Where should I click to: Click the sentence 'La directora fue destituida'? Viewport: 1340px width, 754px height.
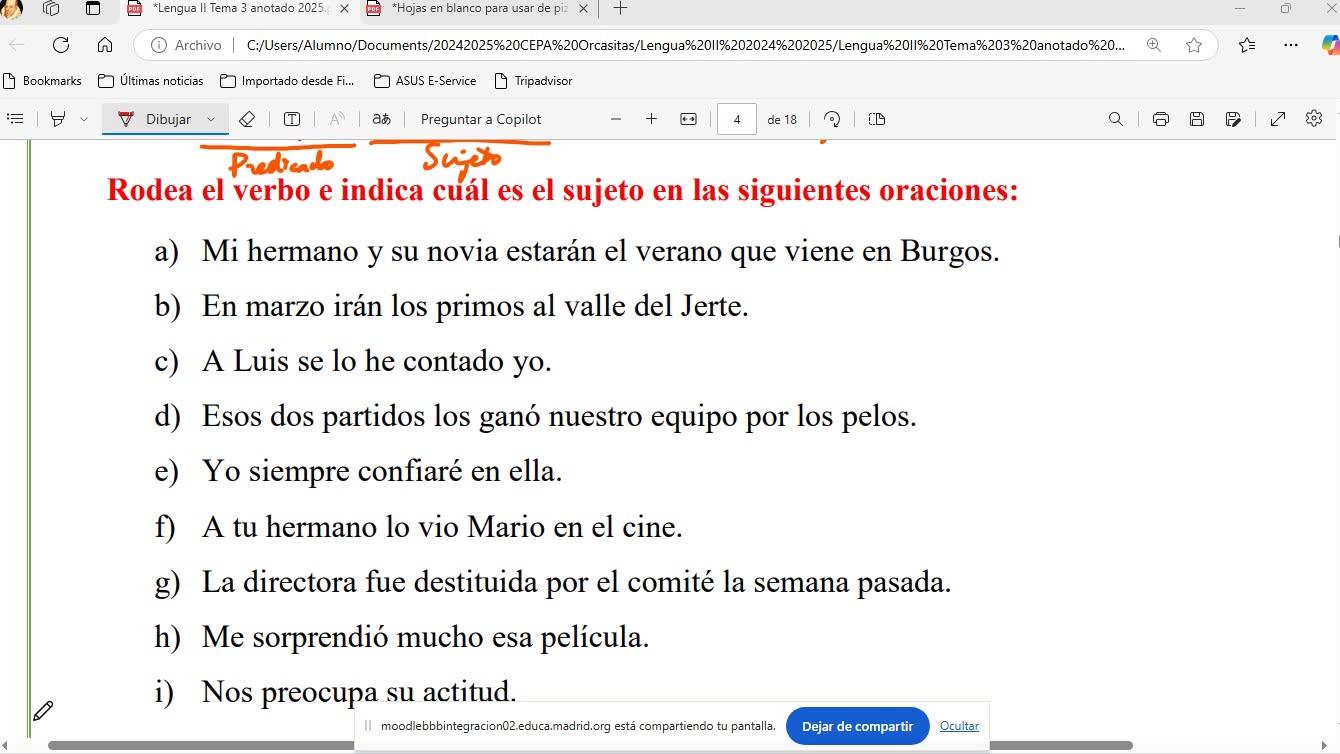577,581
